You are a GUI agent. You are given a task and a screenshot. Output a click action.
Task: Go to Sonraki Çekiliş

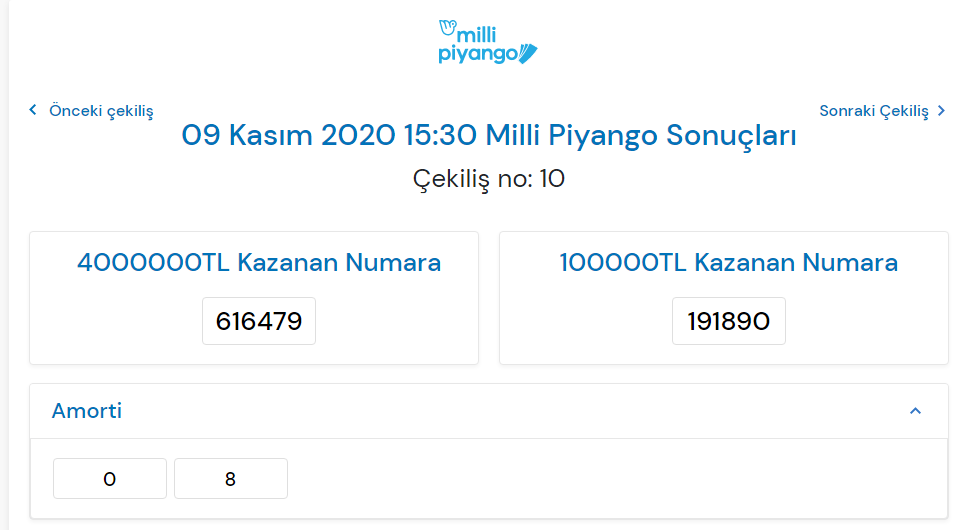coord(874,111)
